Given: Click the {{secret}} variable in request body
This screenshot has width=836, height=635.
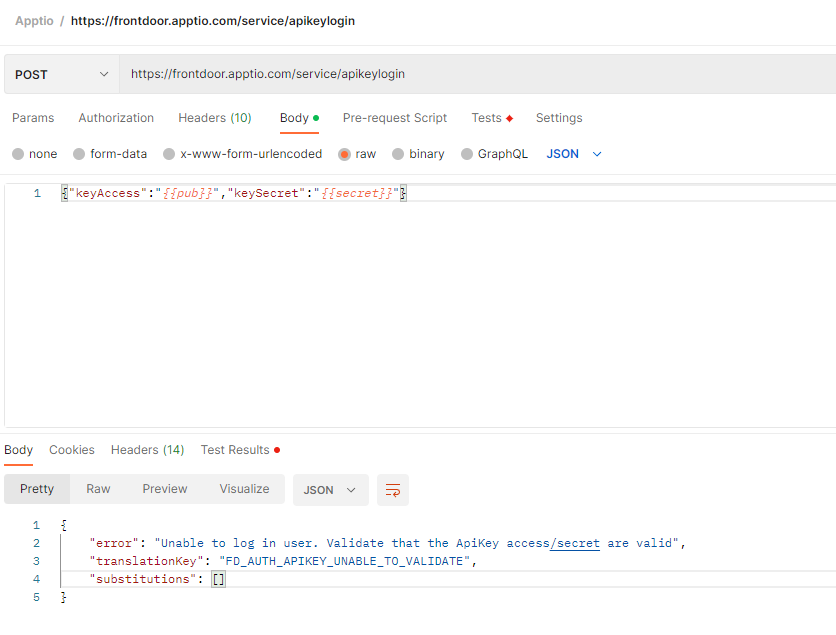Looking at the screenshot, I should (x=357, y=193).
